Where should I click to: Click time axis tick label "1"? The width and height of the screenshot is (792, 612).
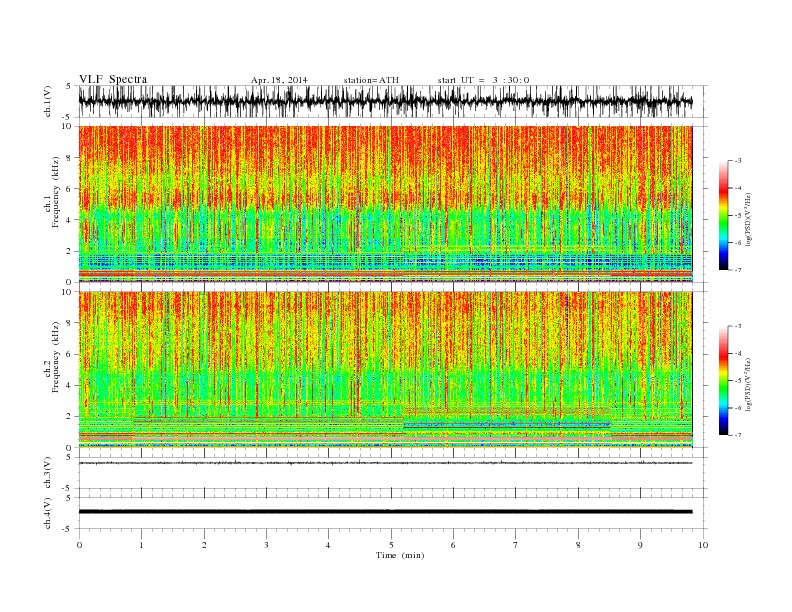pos(141,545)
